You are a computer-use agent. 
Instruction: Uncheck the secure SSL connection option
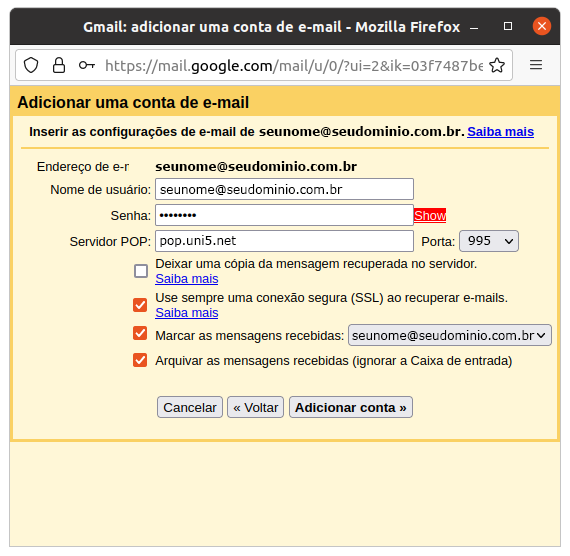pos(140,305)
